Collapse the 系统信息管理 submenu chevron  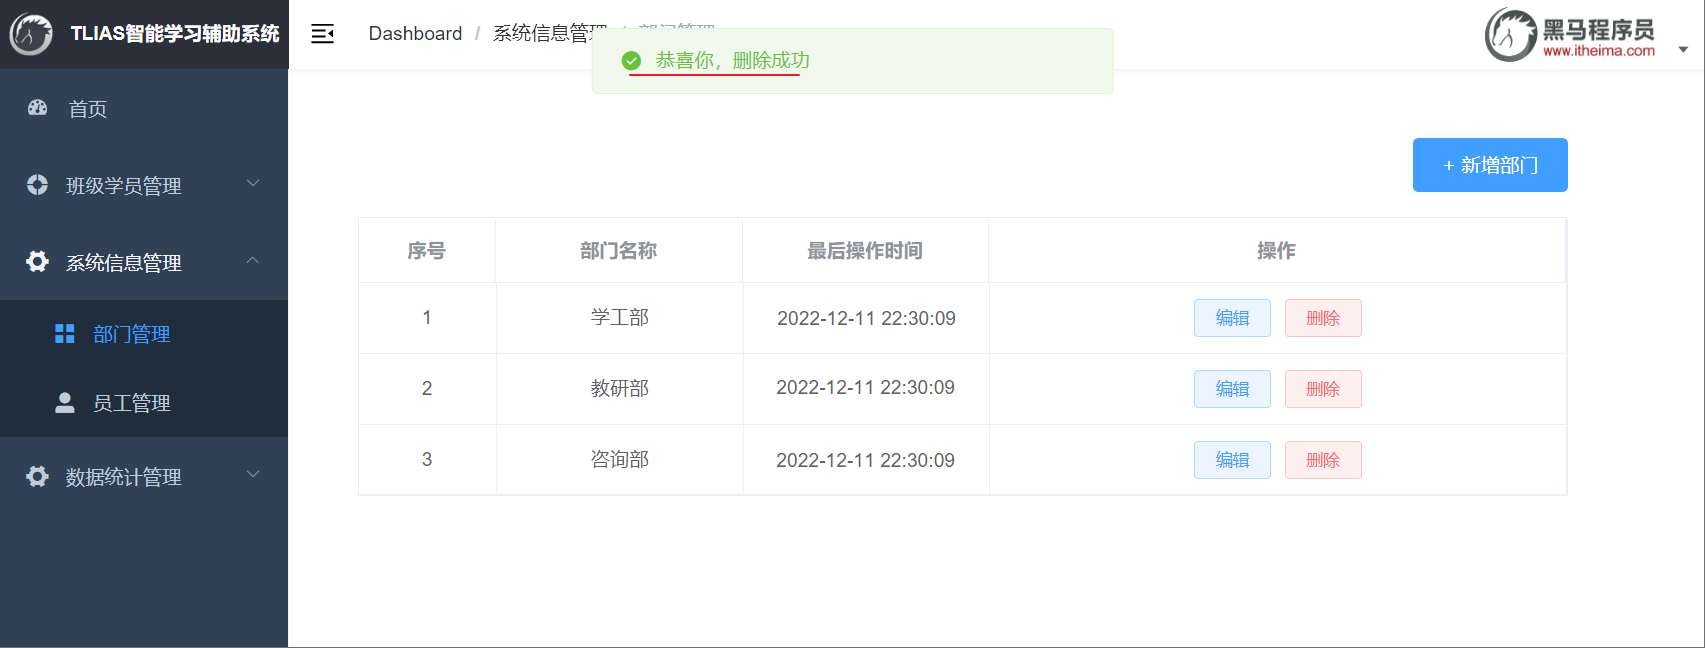(253, 261)
